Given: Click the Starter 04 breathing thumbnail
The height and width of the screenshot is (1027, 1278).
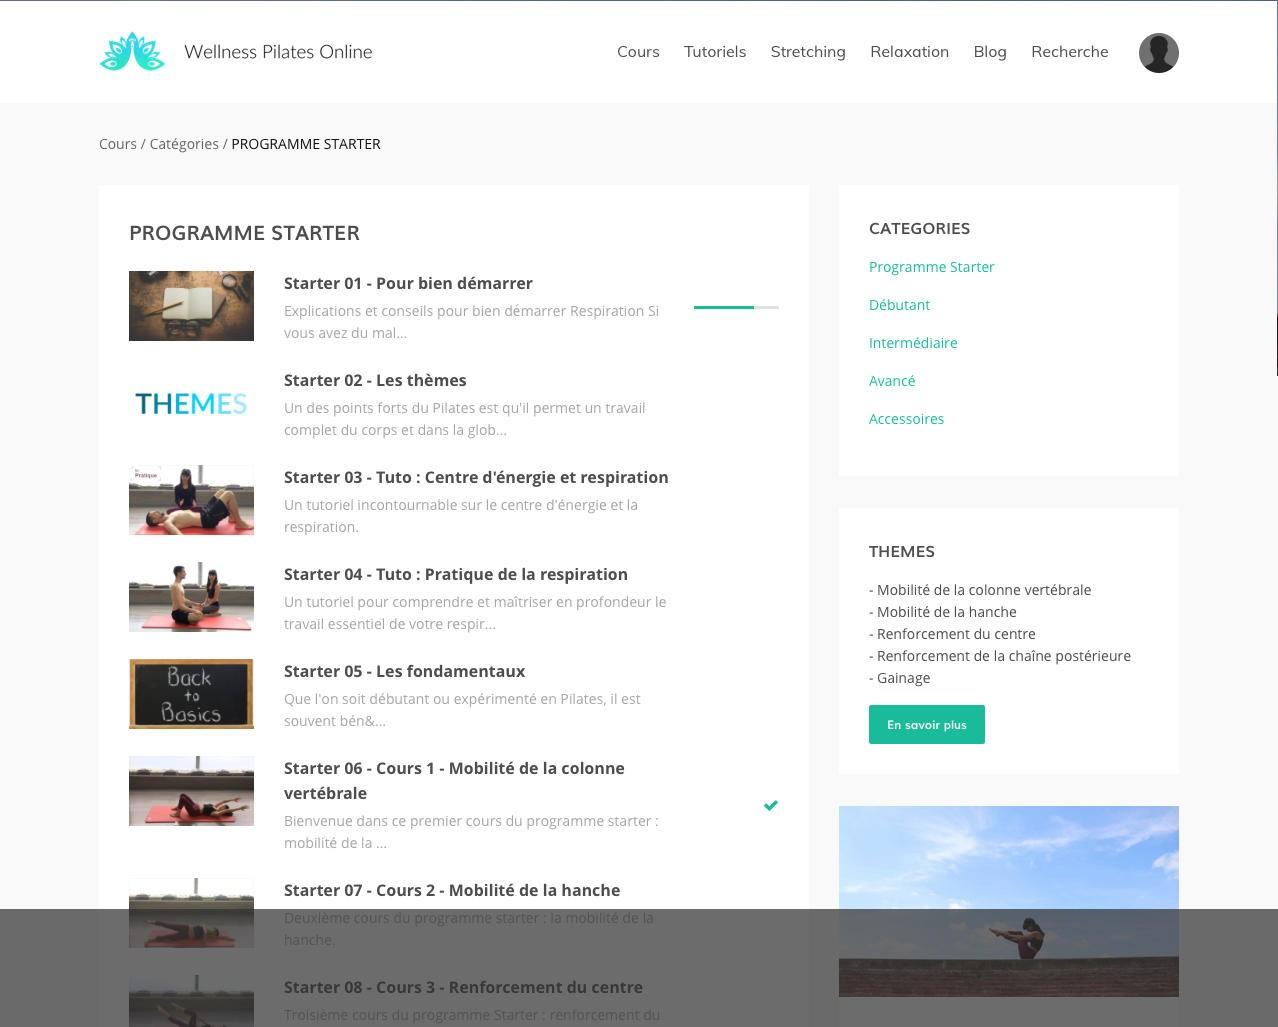Looking at the screenshot, I should (191, 597).
